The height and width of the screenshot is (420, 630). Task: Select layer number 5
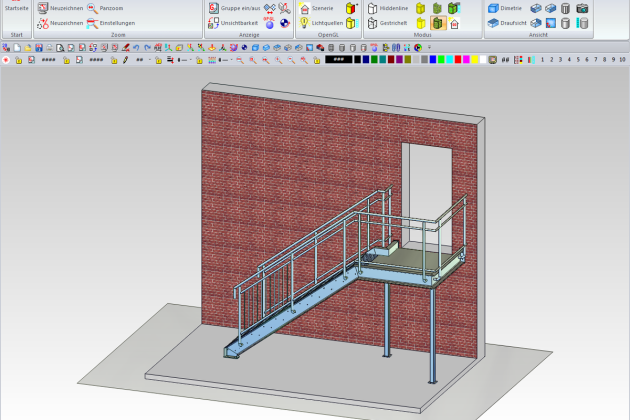(x=576, y=60)
